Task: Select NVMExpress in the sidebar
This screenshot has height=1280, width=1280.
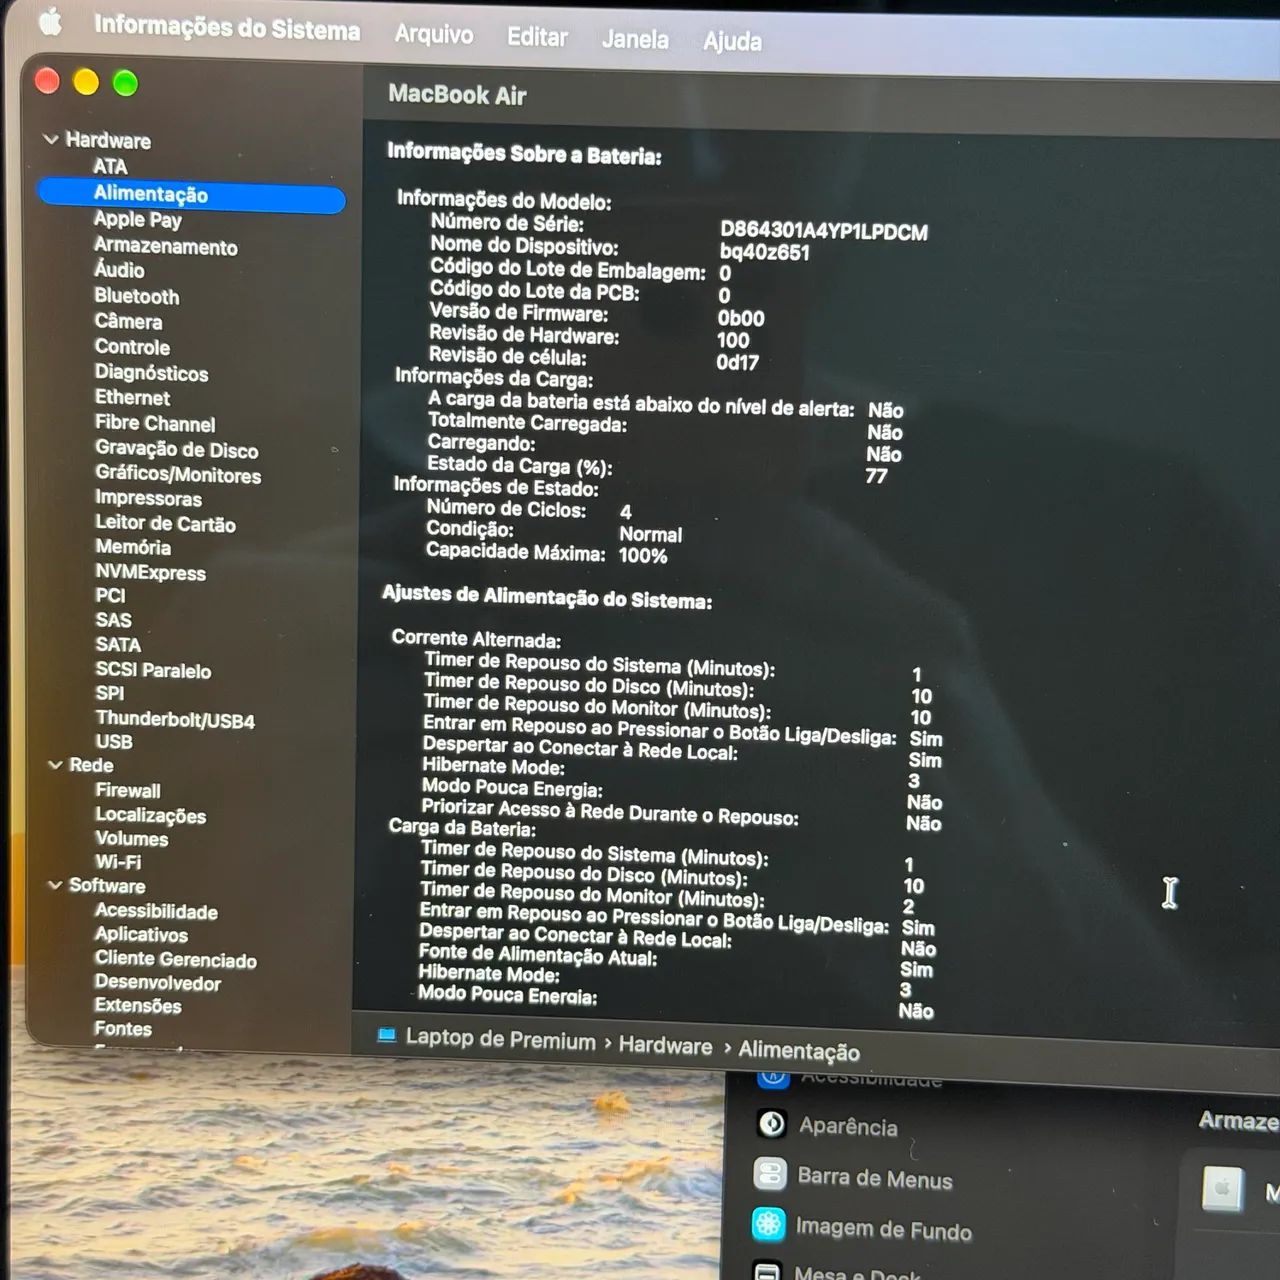Action: pos(151,572)
